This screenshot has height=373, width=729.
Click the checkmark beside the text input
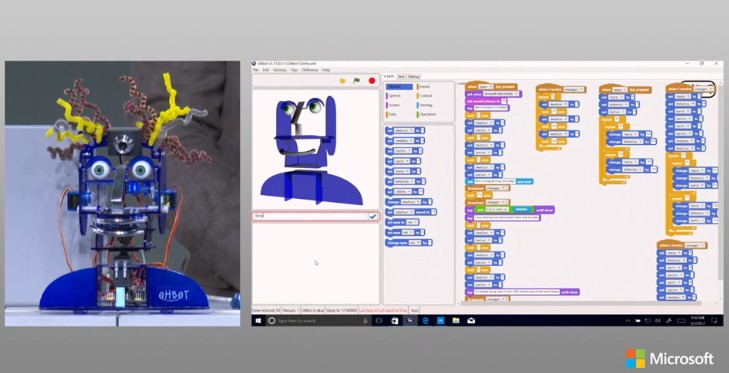tap(373, 216)
